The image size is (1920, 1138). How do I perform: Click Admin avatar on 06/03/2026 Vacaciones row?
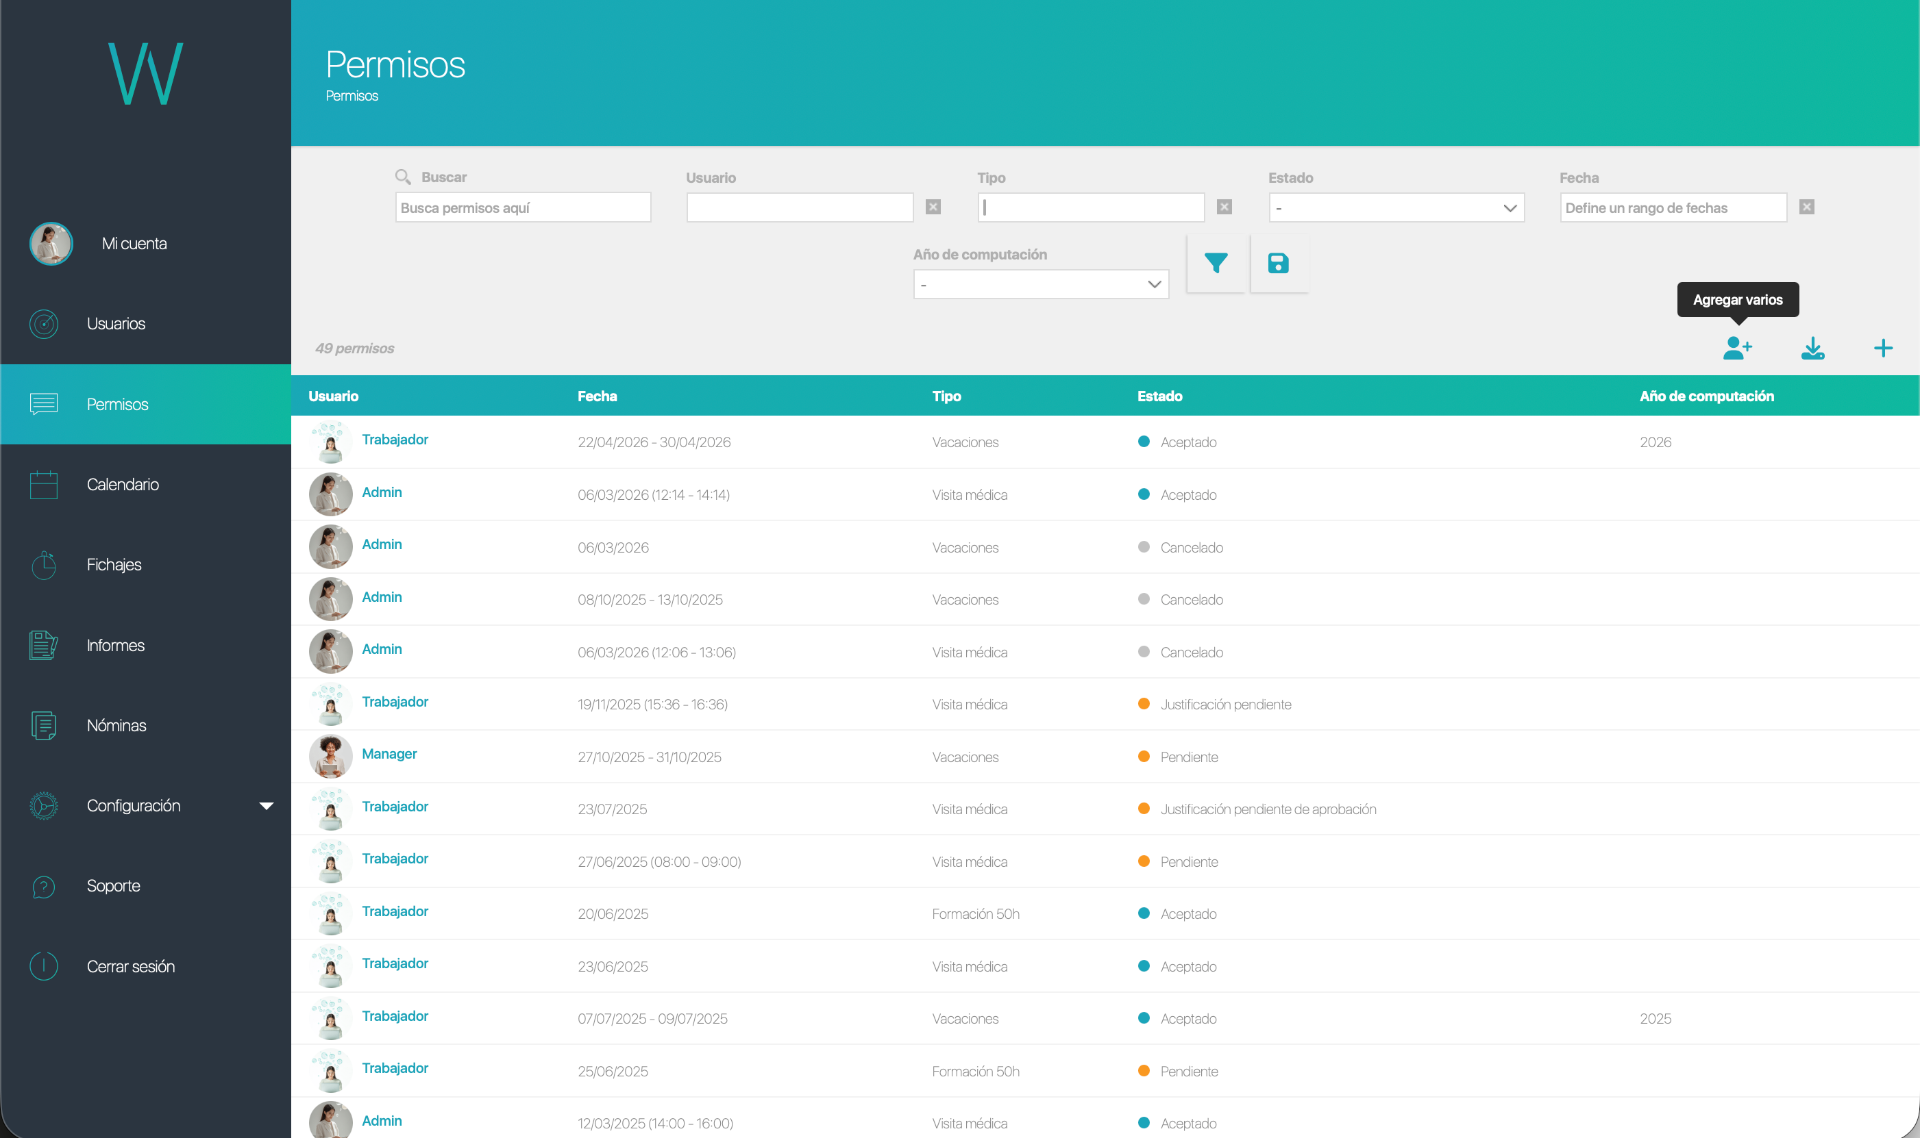[x=330, y=547]
